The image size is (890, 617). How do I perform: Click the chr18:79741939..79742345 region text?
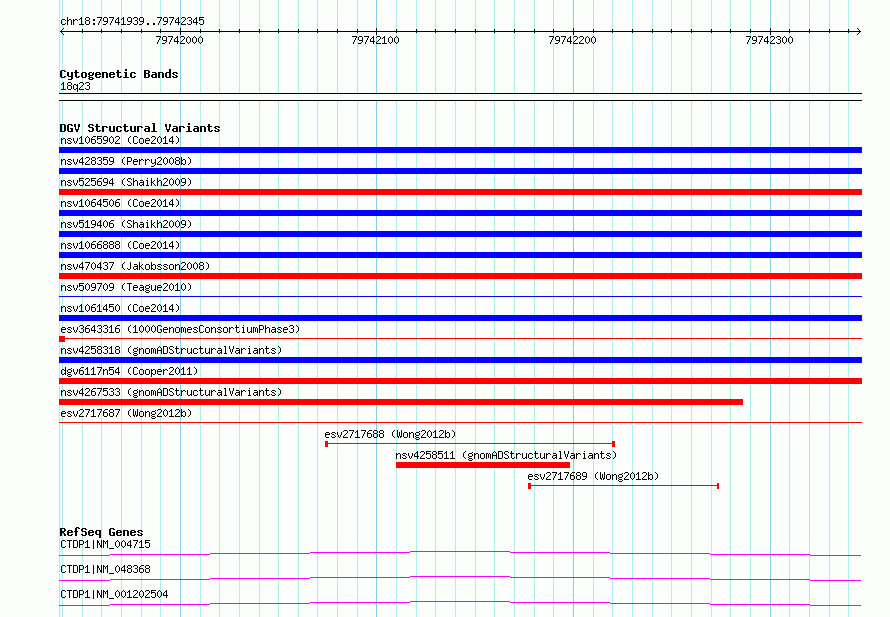[x=132, y=21]
